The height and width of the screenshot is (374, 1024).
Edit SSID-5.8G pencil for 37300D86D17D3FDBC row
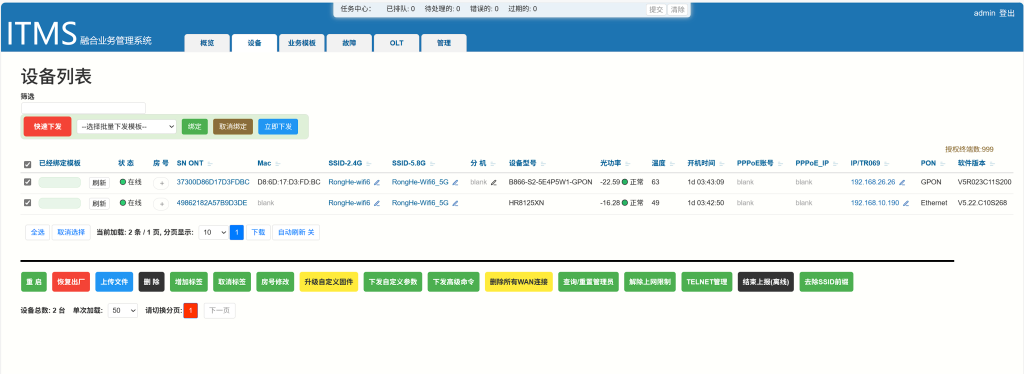pyautogui.click(x=455, y=183)
